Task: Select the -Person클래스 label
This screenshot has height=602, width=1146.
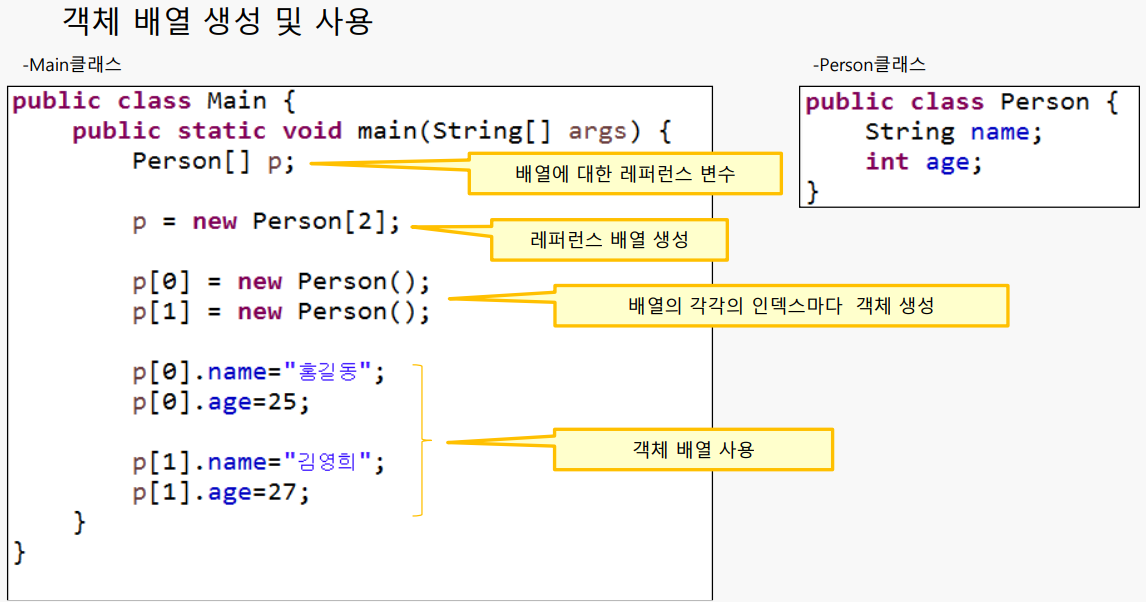Action: point(869,65)
